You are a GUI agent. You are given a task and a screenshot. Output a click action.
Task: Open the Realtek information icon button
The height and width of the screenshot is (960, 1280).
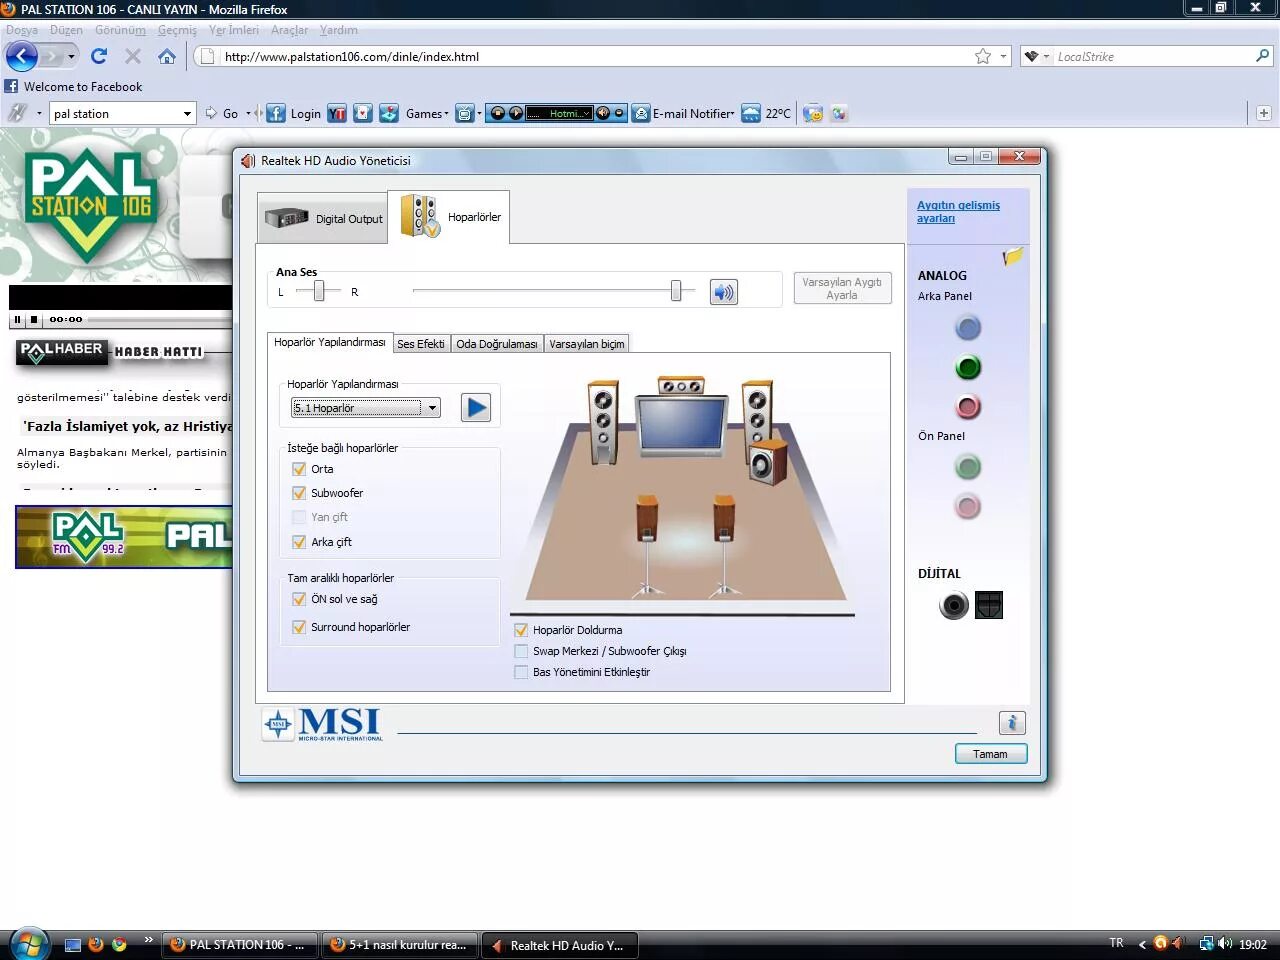click(x=1012, y=723)
